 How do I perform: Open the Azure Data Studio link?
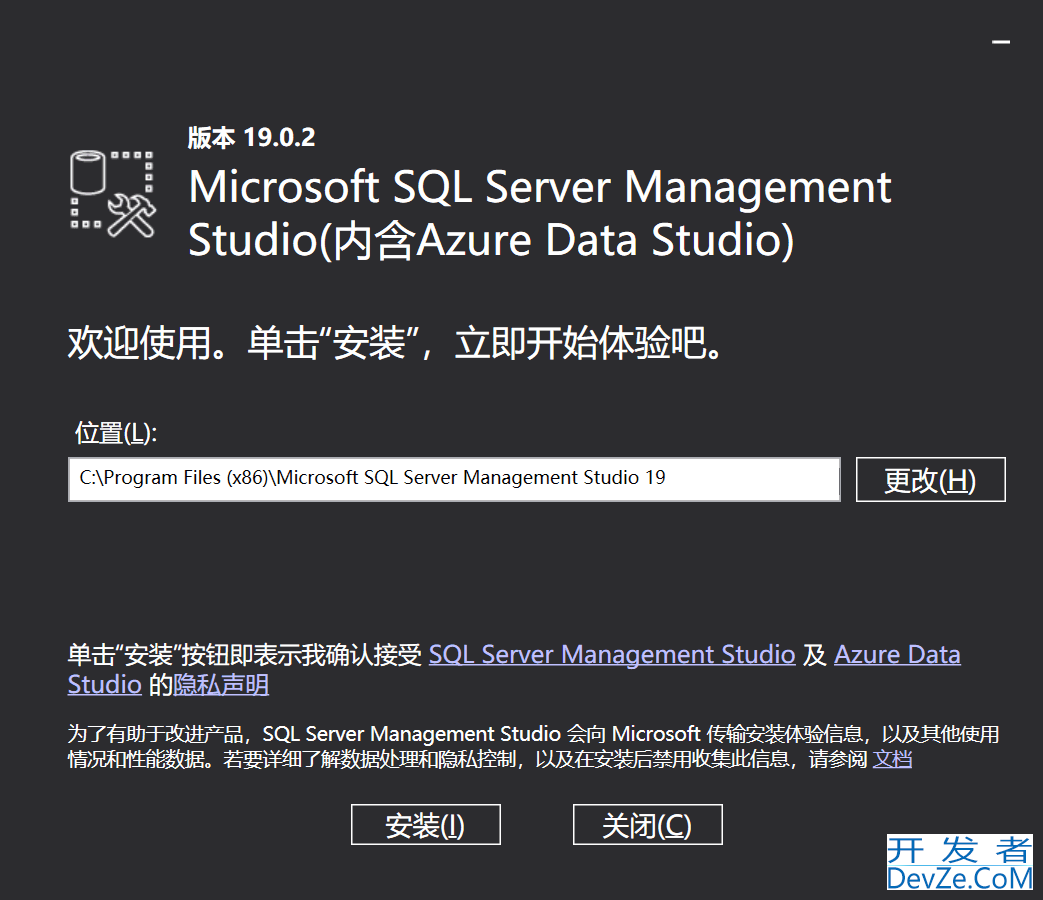(x=897, y=655)
